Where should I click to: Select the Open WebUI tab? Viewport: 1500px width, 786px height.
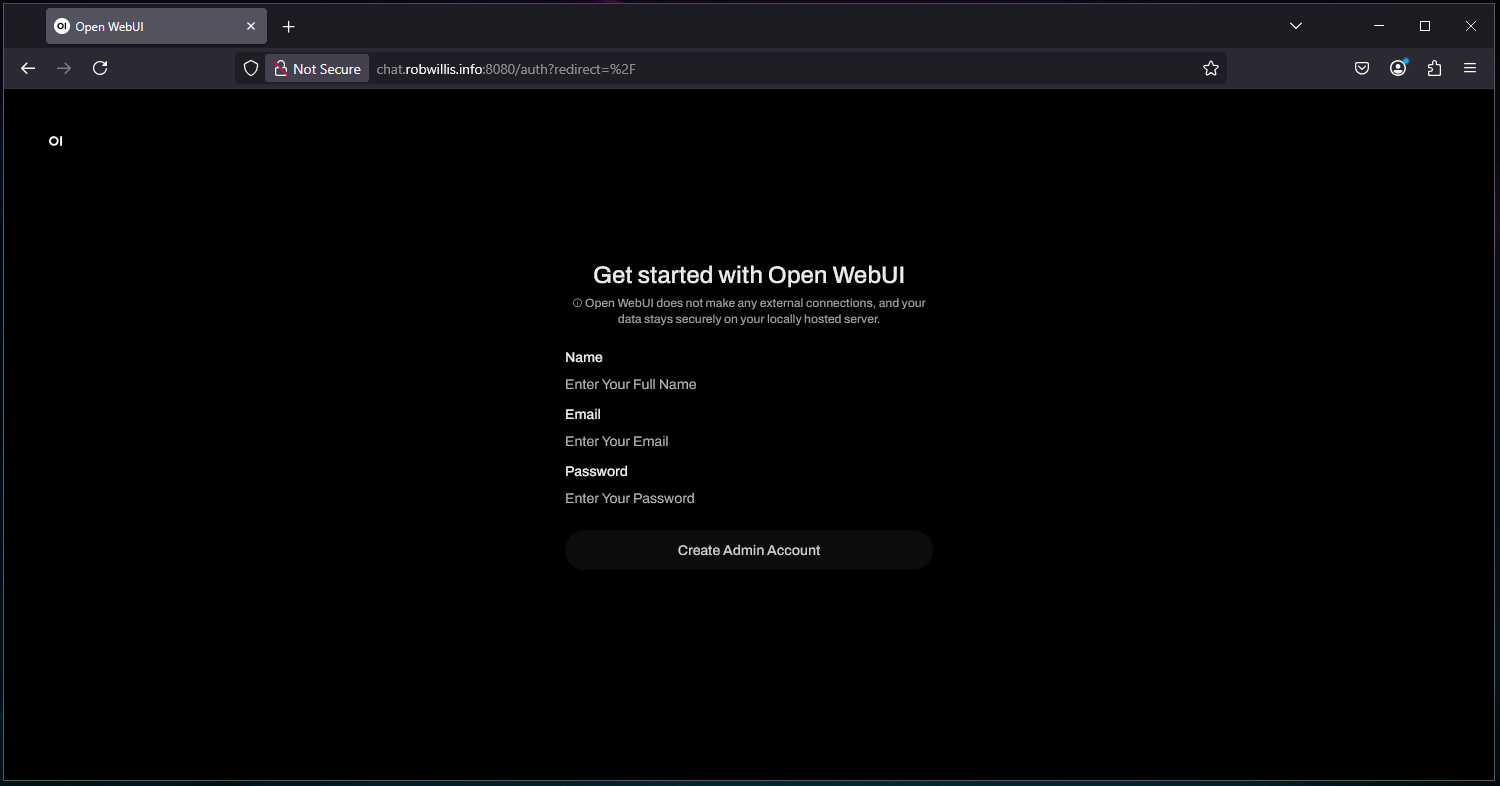pyautogui.click(x=156, y=27)
